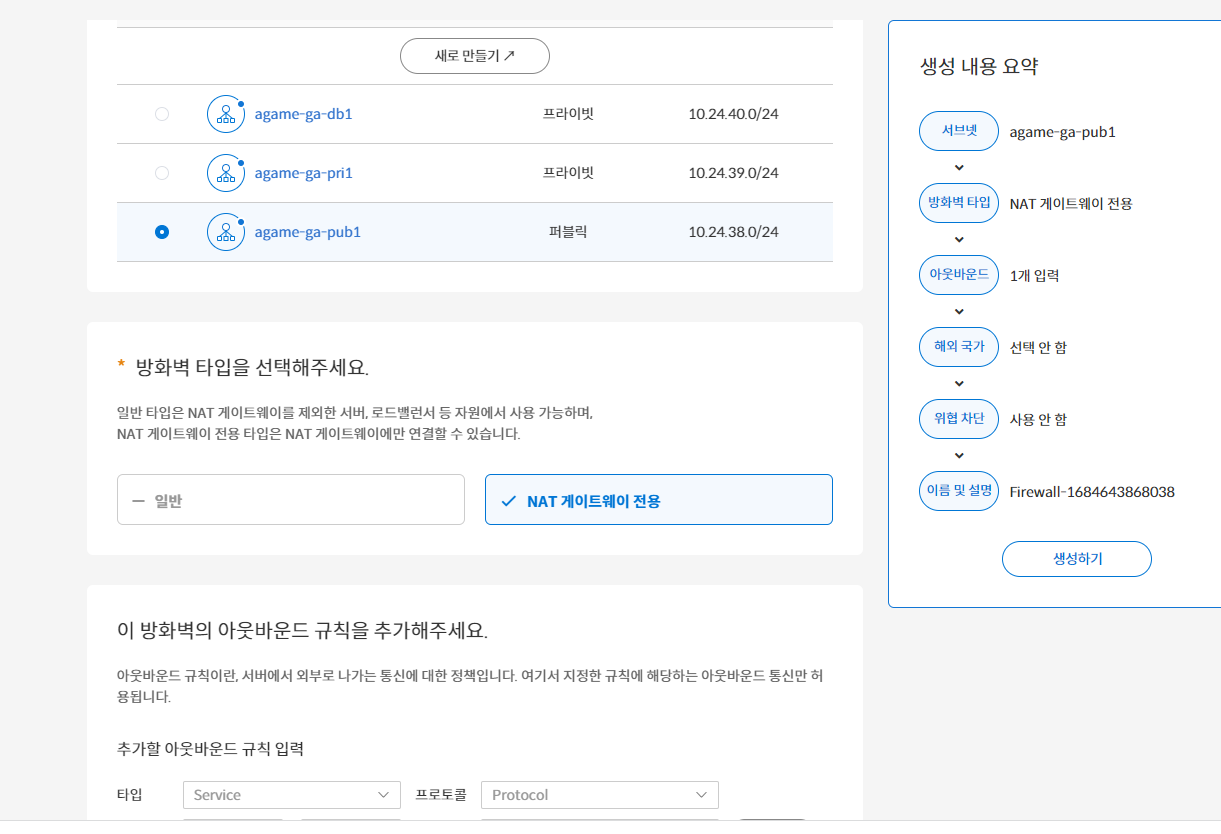This screenshot has width=1221, height=834.
Task: Click the 10.24.40.0/24 CIDR cell
Action: coord(733,114)
